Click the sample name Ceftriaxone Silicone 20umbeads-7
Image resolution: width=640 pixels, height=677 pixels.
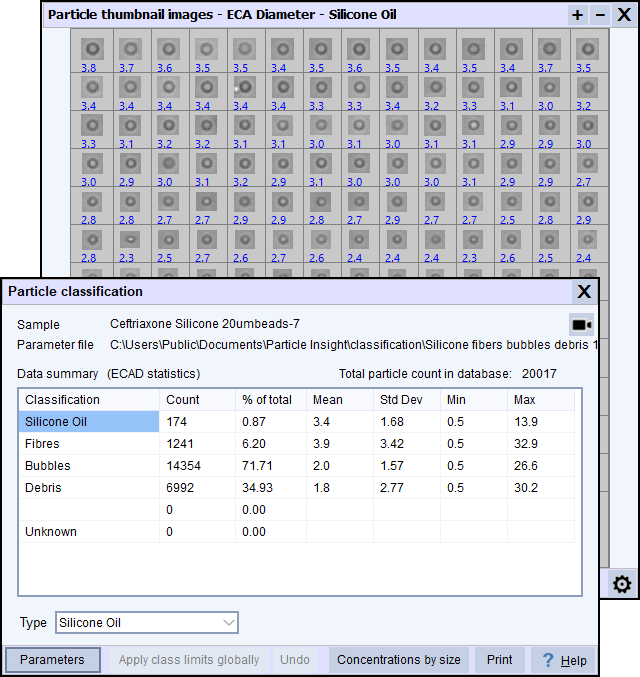point(205,324)
